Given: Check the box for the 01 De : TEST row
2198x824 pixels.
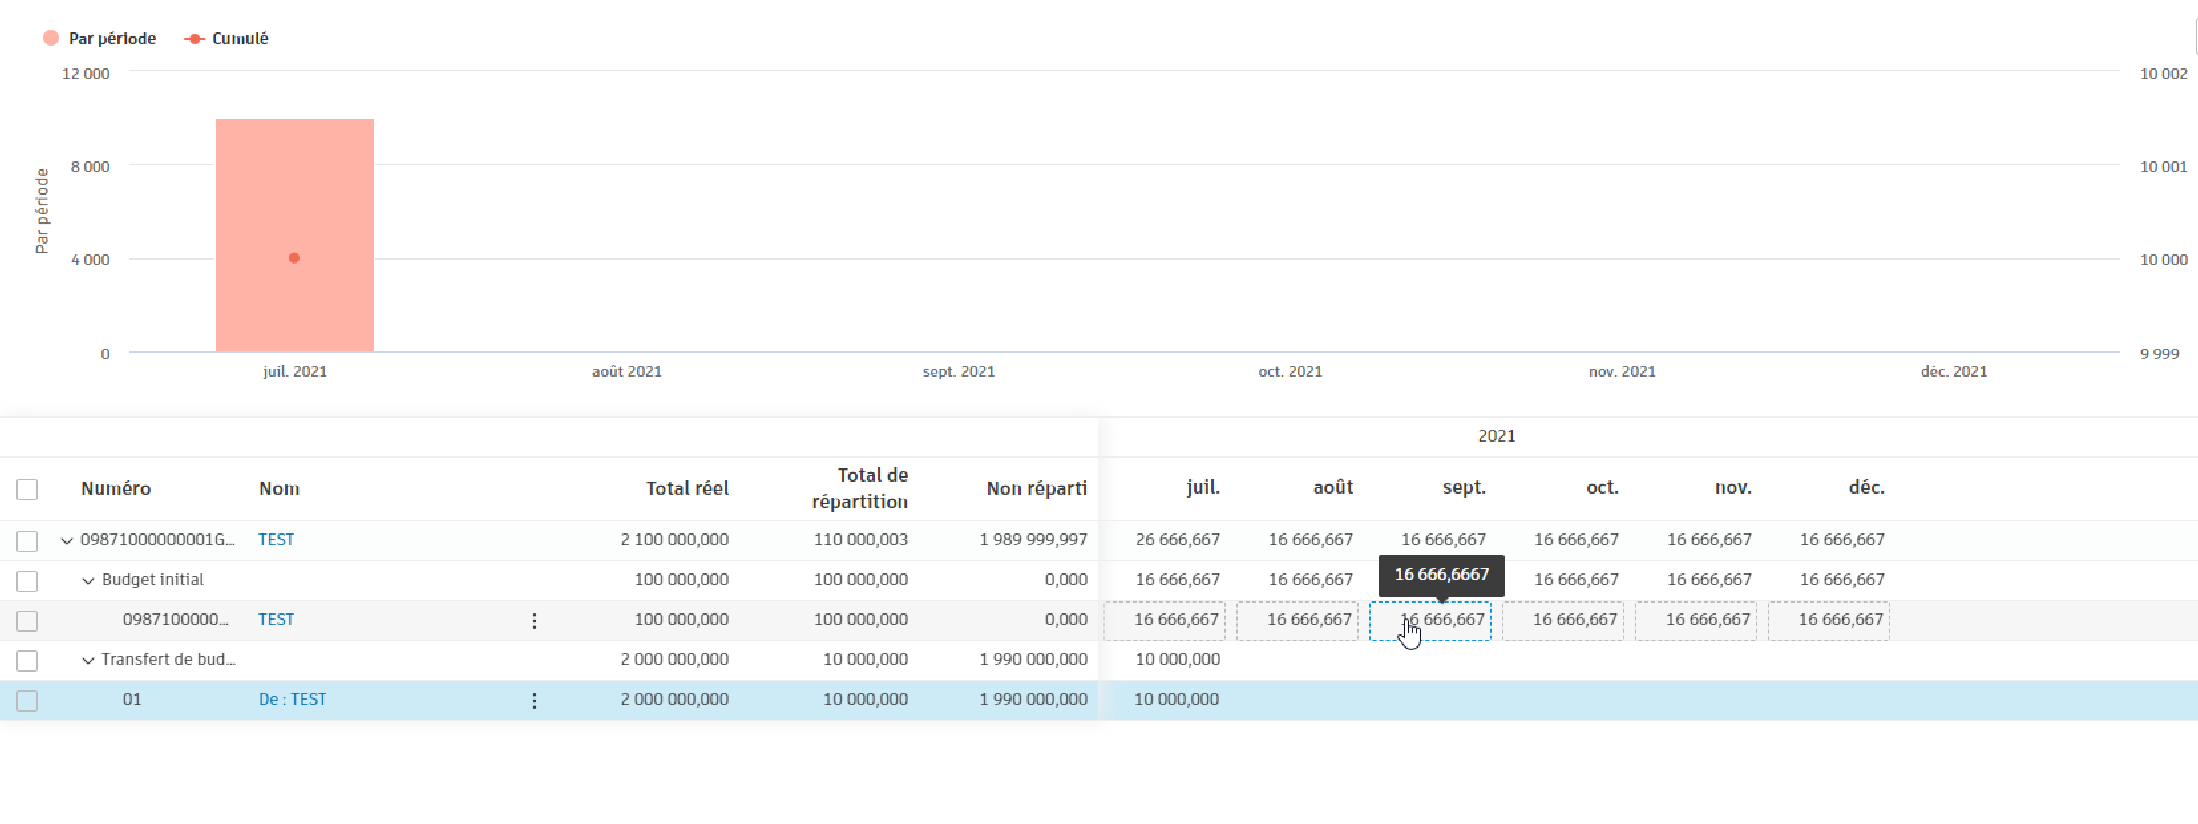Looking at the screenshot, I should [x=27, y=701].
